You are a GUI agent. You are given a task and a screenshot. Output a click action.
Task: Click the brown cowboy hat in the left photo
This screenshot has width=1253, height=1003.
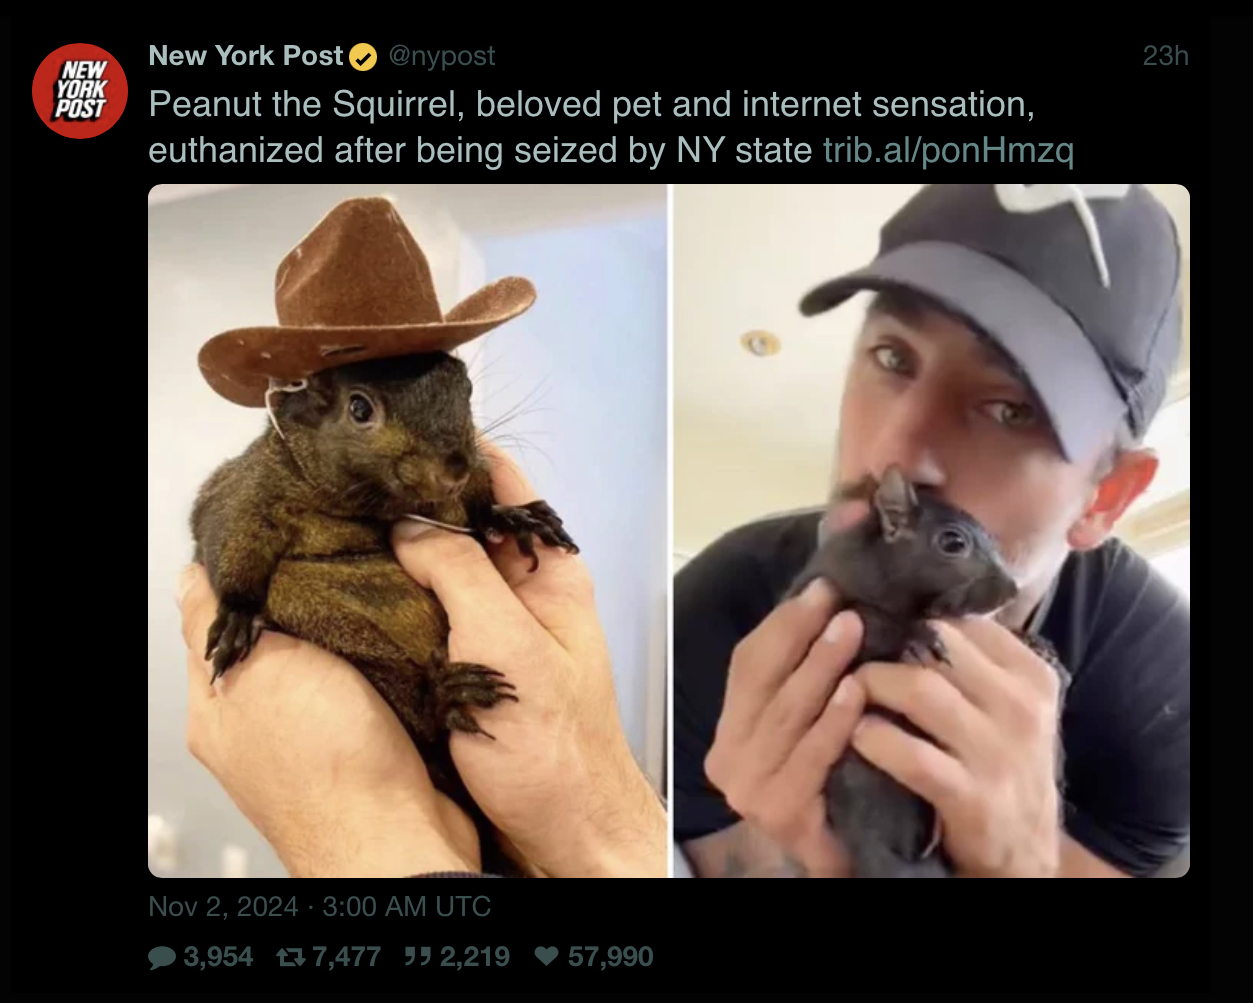pyautogui.click(x=365, y=300)
